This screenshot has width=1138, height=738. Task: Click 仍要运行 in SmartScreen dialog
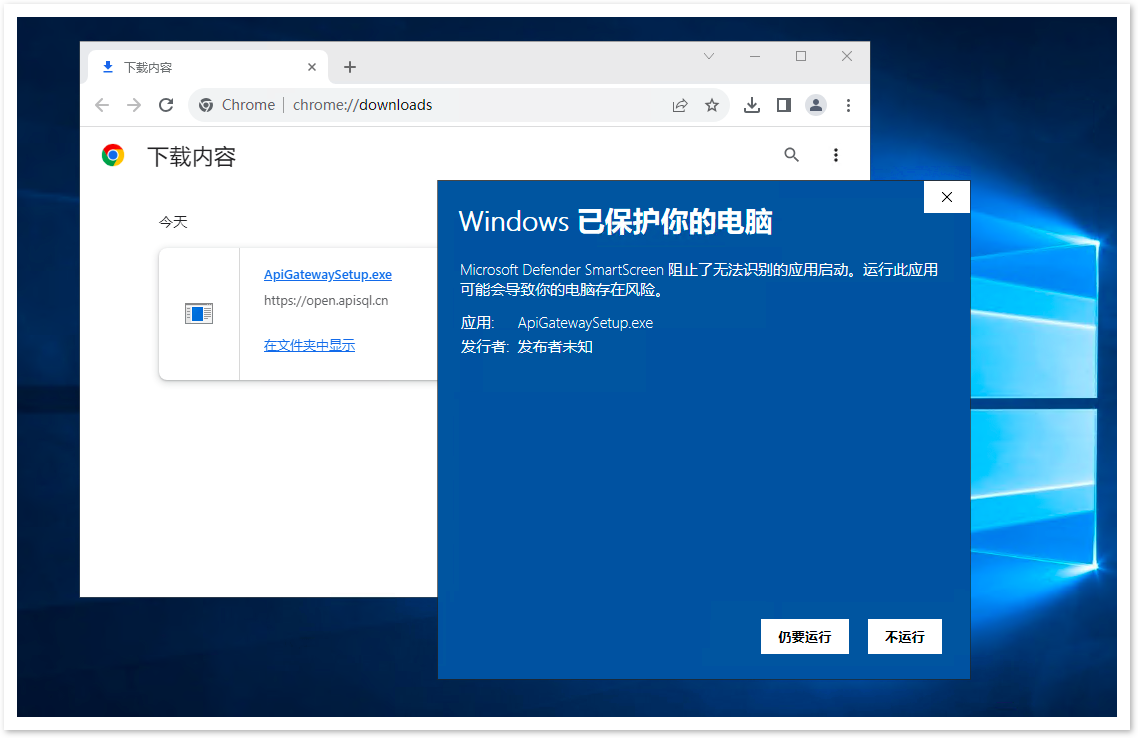pos(805,636)
